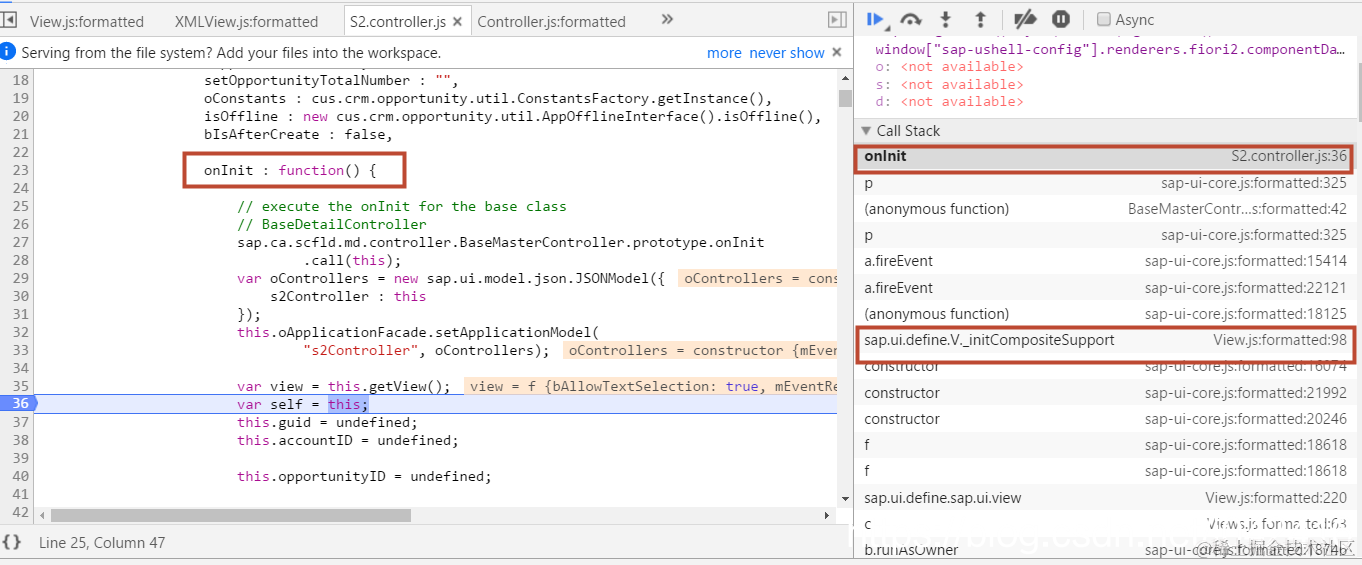Enable the Async checkbox
Viewport: 1362px width, 565px height.
point(1104,19)
